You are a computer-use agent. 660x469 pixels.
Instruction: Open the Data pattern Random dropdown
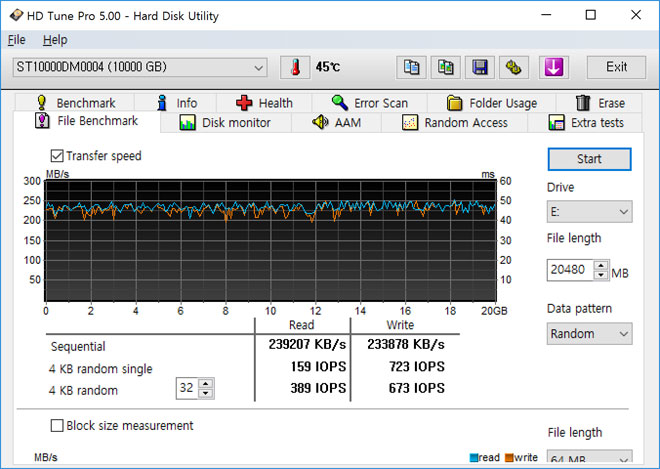(589, 334)
